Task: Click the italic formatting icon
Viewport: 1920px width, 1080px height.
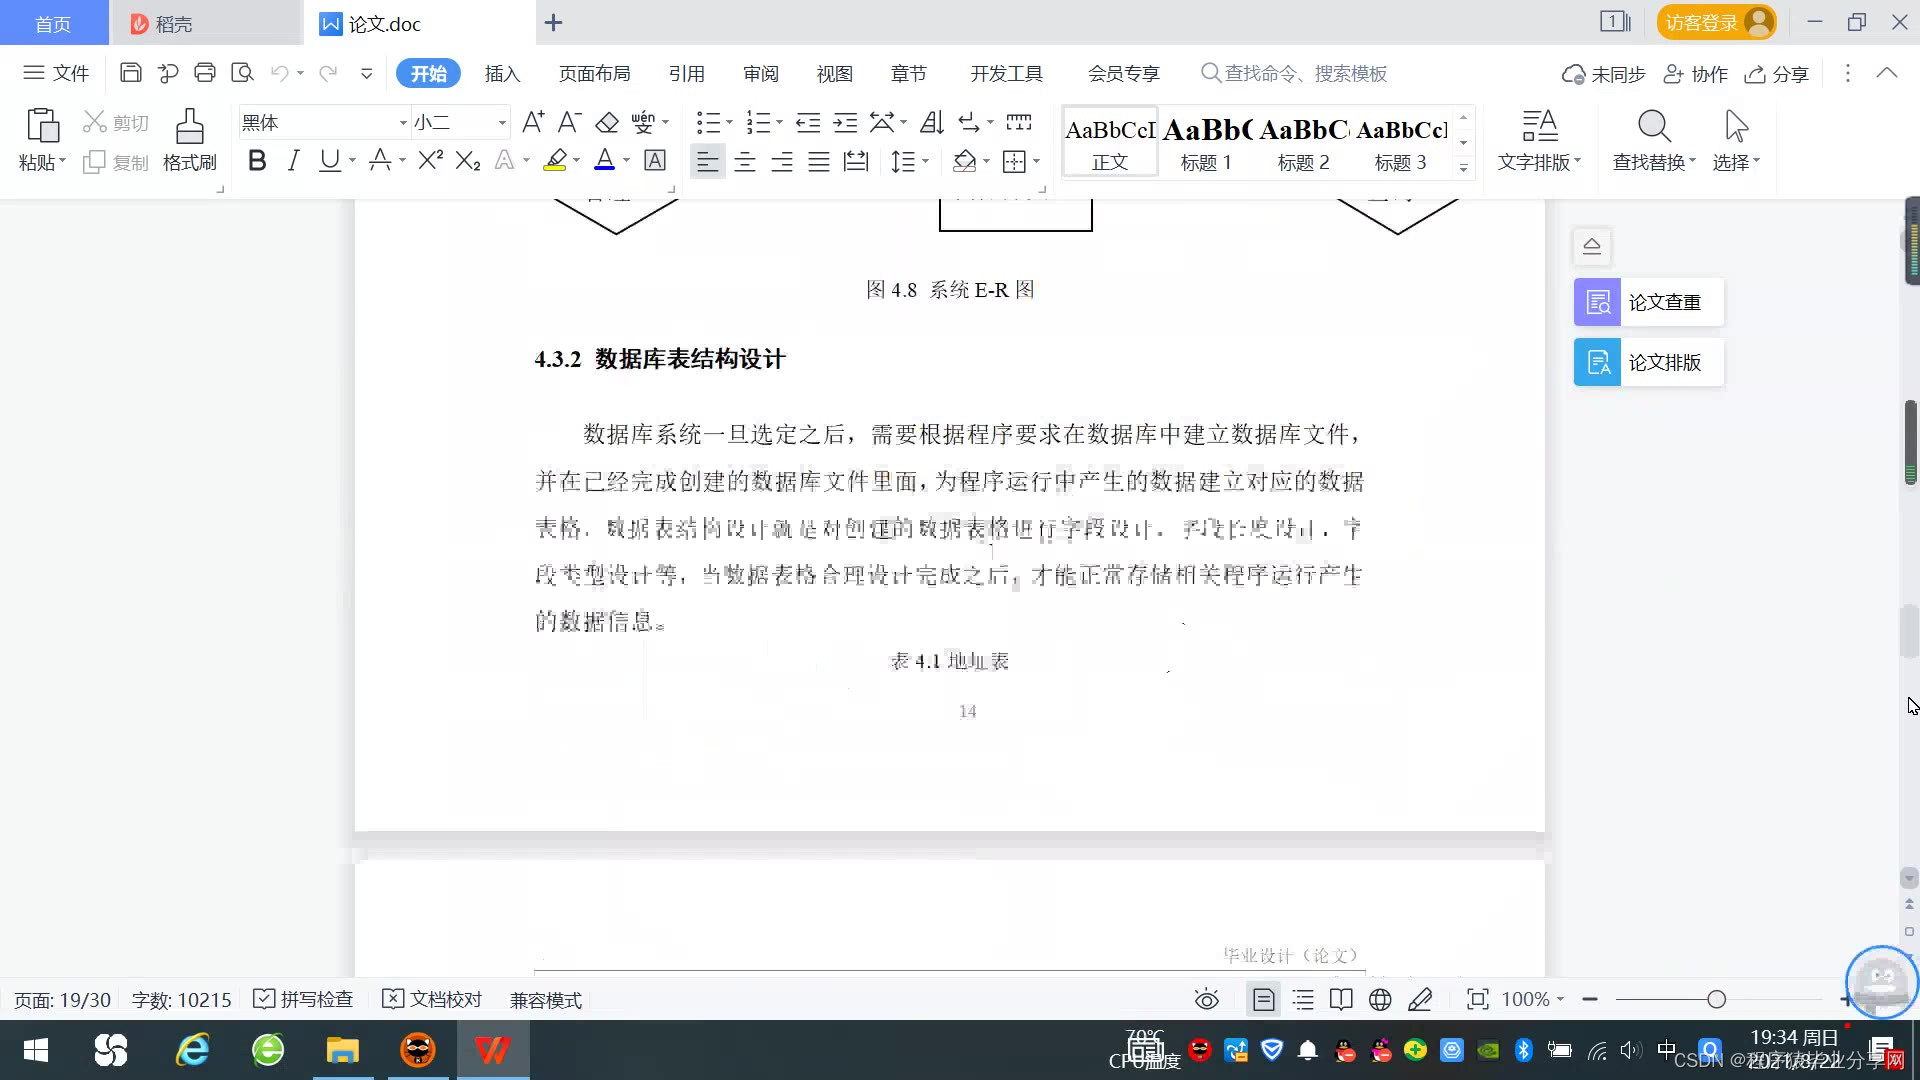Action: 293,161
